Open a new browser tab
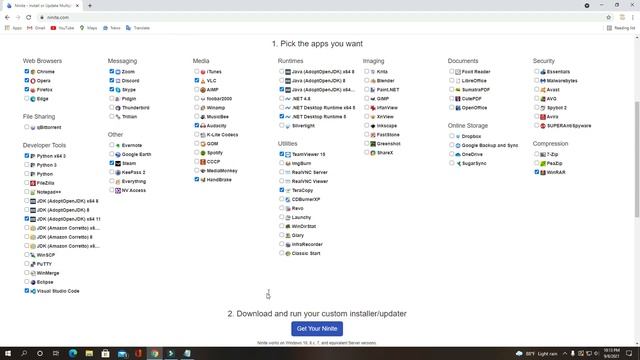 (90, 6)
